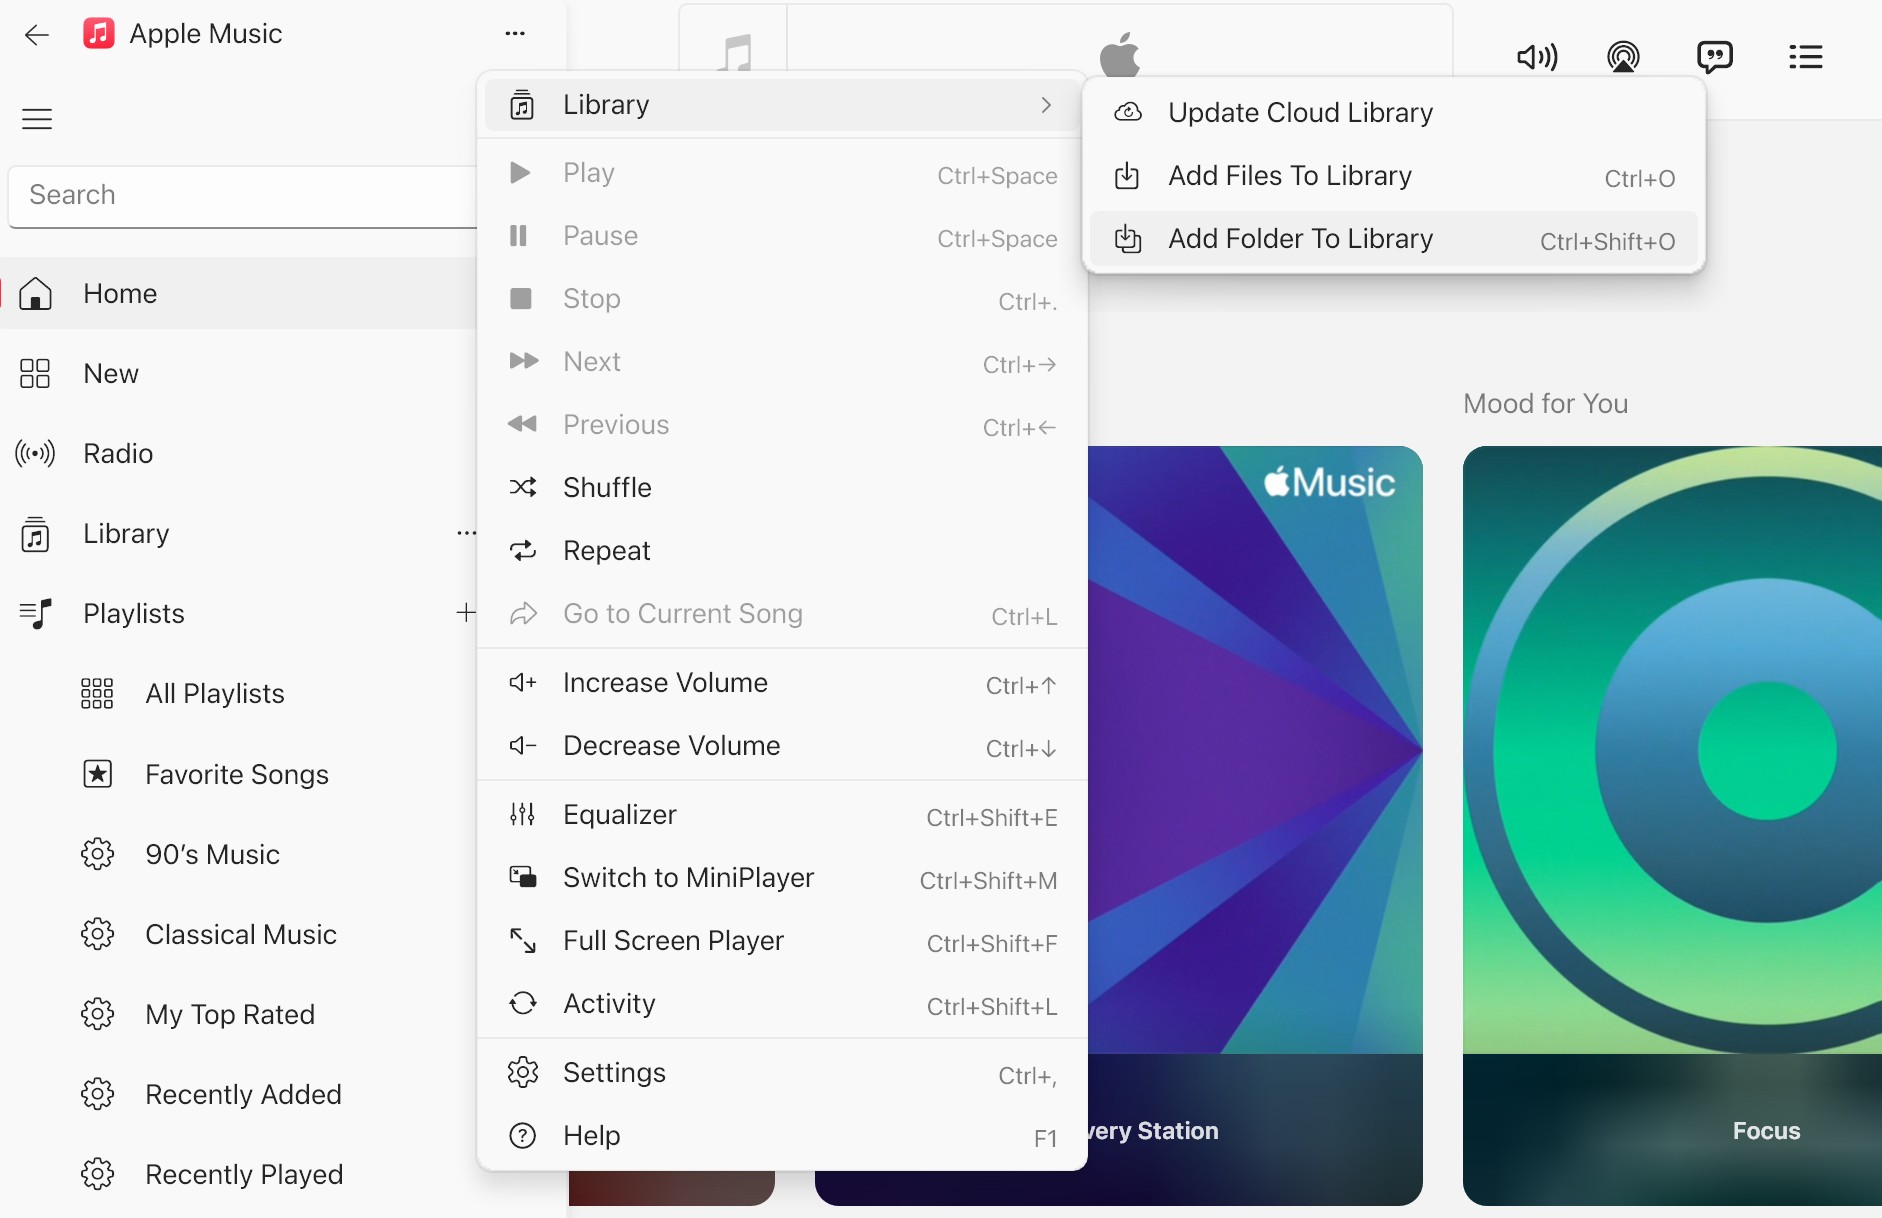Open the three-dot menu beside Apple Music
Image resolution: width=1882 pixels, height=1218 pixels.
tap(515, 34)
